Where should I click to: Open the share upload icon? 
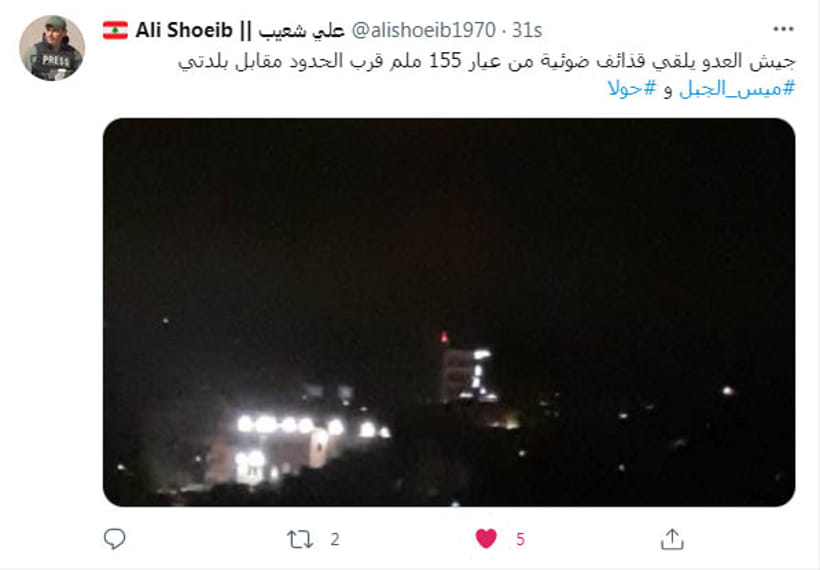(x=672, y=539)
